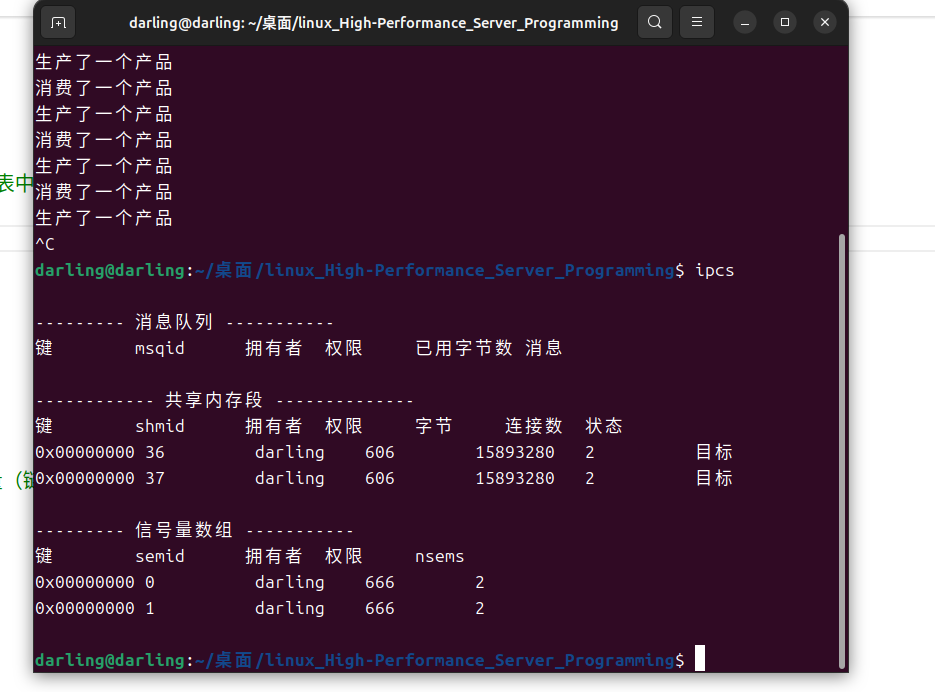The height and width of the screenshot is (692, 935).
Task: Click the nsems column header
Action: (439, 557)
